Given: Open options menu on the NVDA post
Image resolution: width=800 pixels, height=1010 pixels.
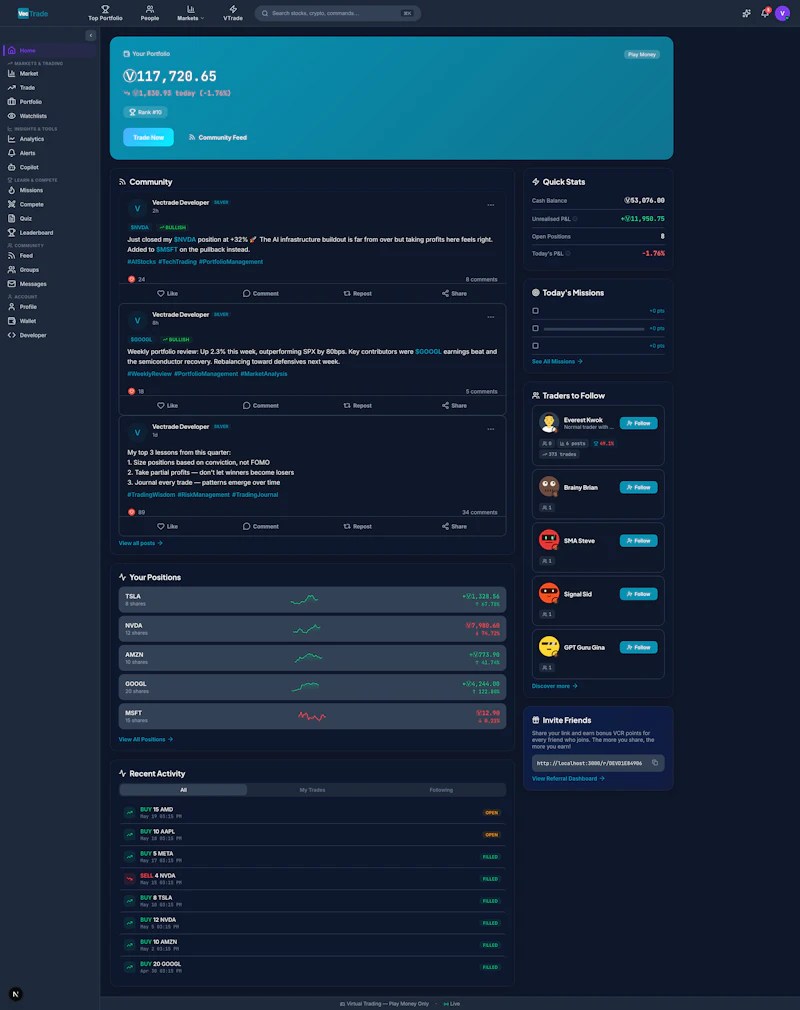Looking at the screenshot, I should tap(491, 205).
